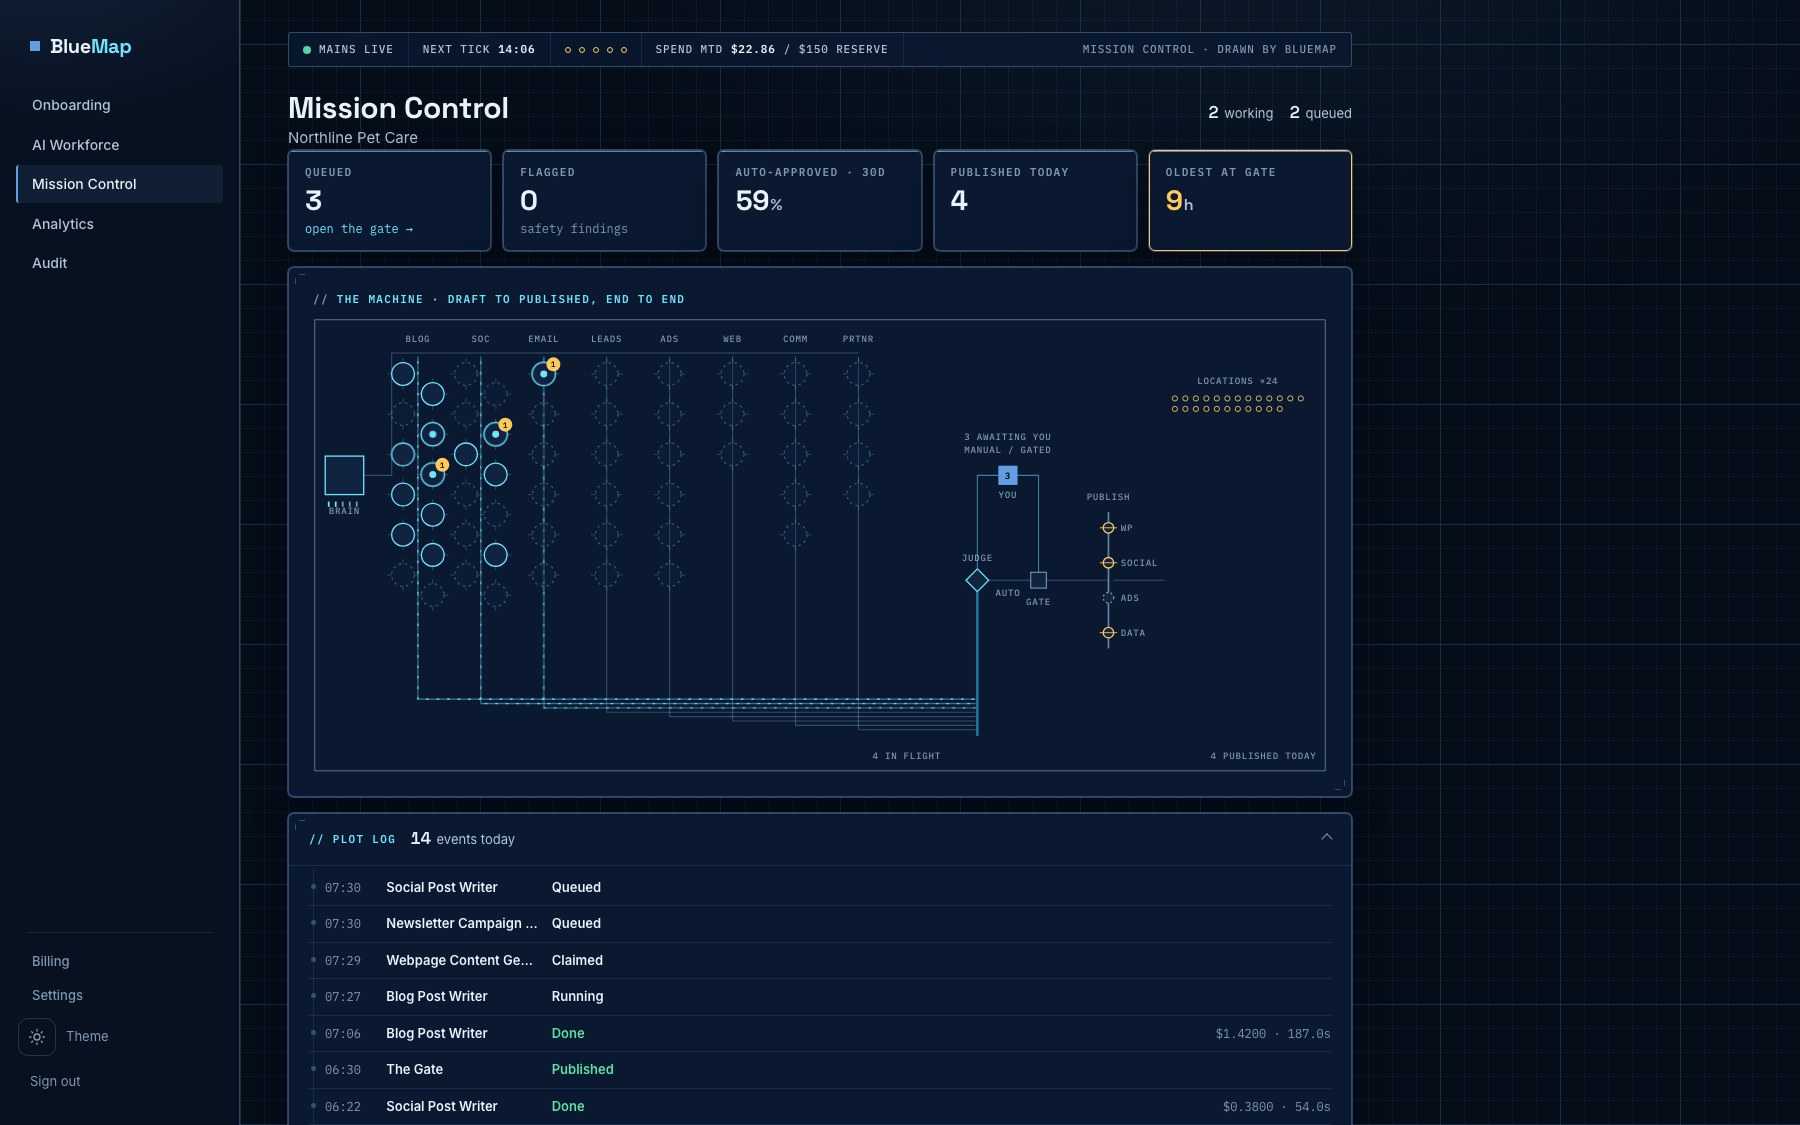Select the EMAIL node with alert badge
Image resolution: width=1800 pixels, height=1125 pixels.
click(543, 374)
